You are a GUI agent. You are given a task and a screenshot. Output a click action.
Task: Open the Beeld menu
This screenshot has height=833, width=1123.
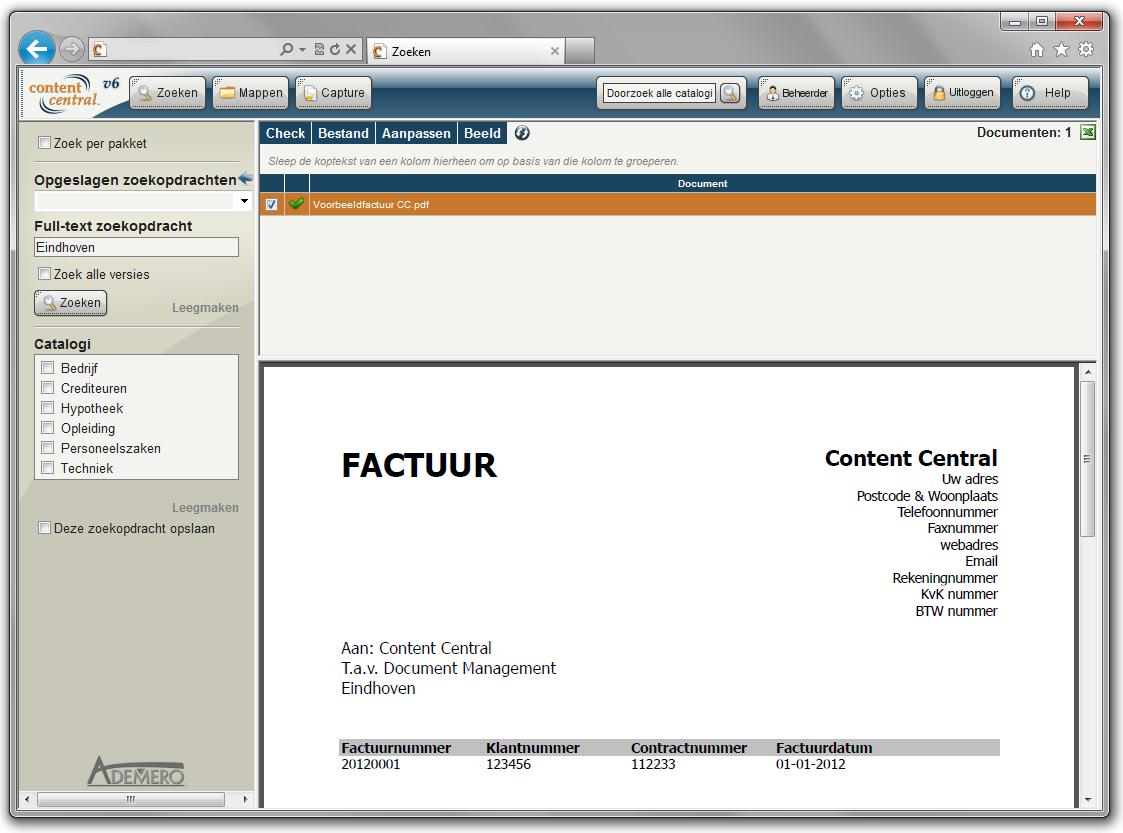(482, 133)
